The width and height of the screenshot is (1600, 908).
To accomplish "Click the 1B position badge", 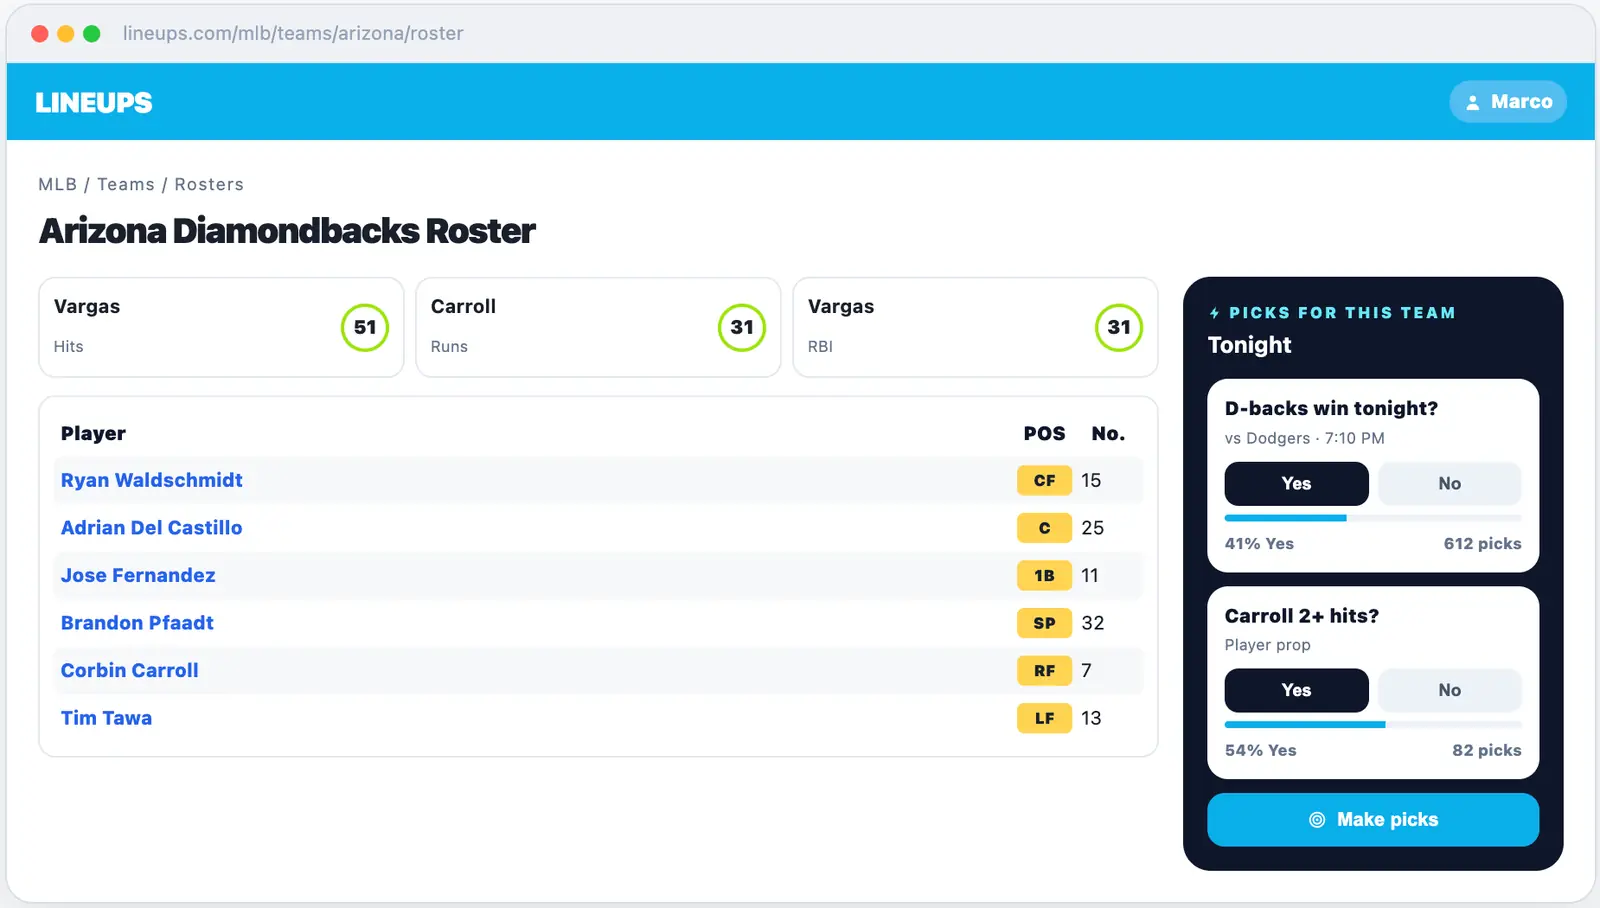I will pos(1044,576).
